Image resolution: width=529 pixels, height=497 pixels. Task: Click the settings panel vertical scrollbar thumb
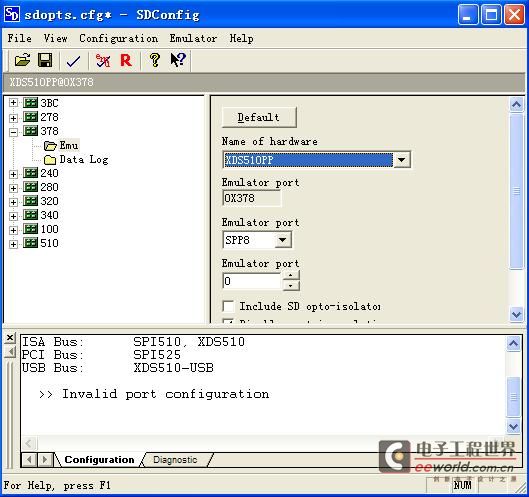pyautogui.click(x=517, y=191)
